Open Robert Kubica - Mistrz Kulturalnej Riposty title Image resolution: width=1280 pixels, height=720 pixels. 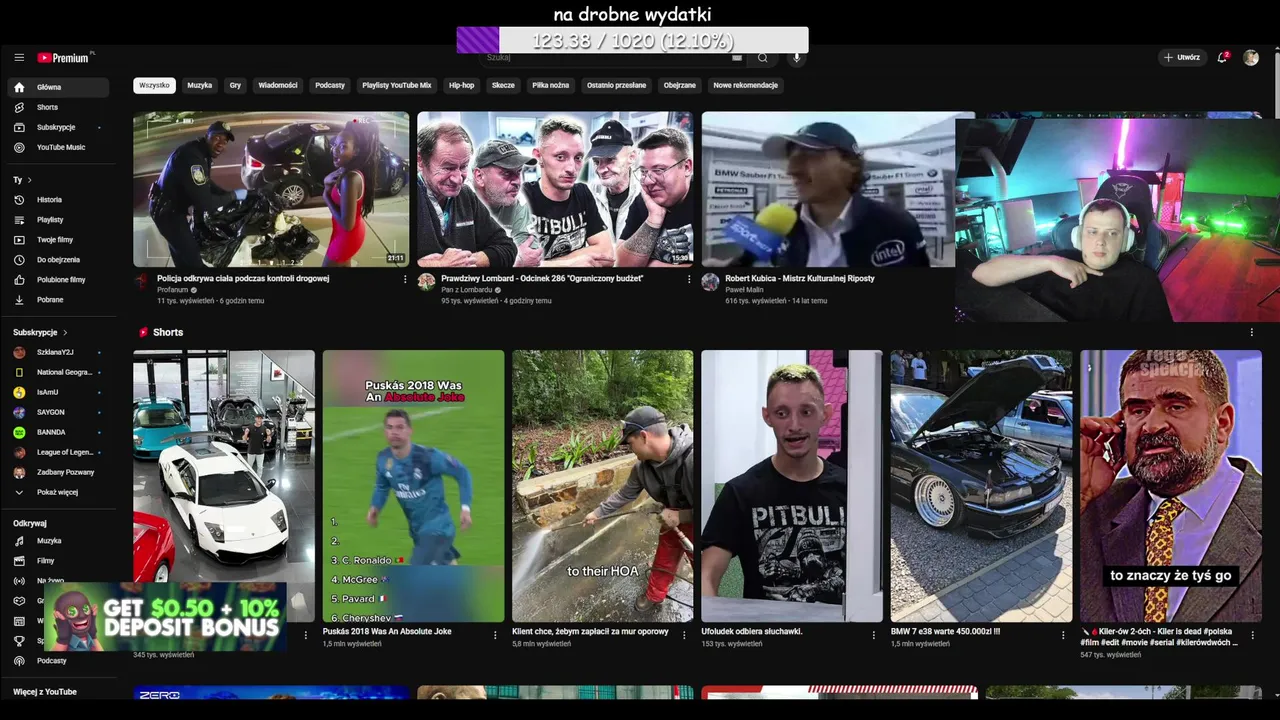pyautogui.click(x=800, y=279)
